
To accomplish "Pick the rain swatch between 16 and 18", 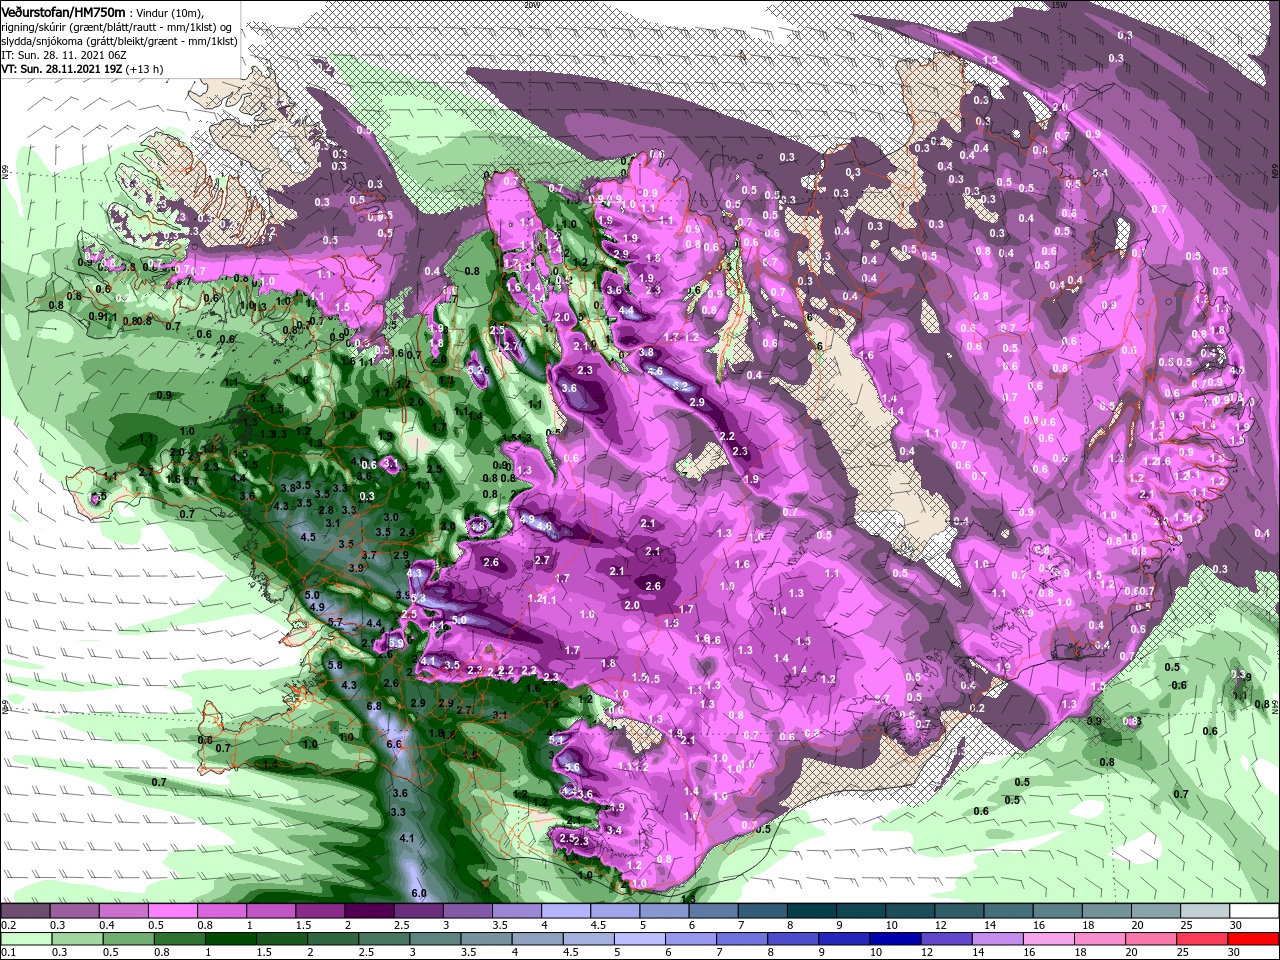I will tap(1050, 939).
